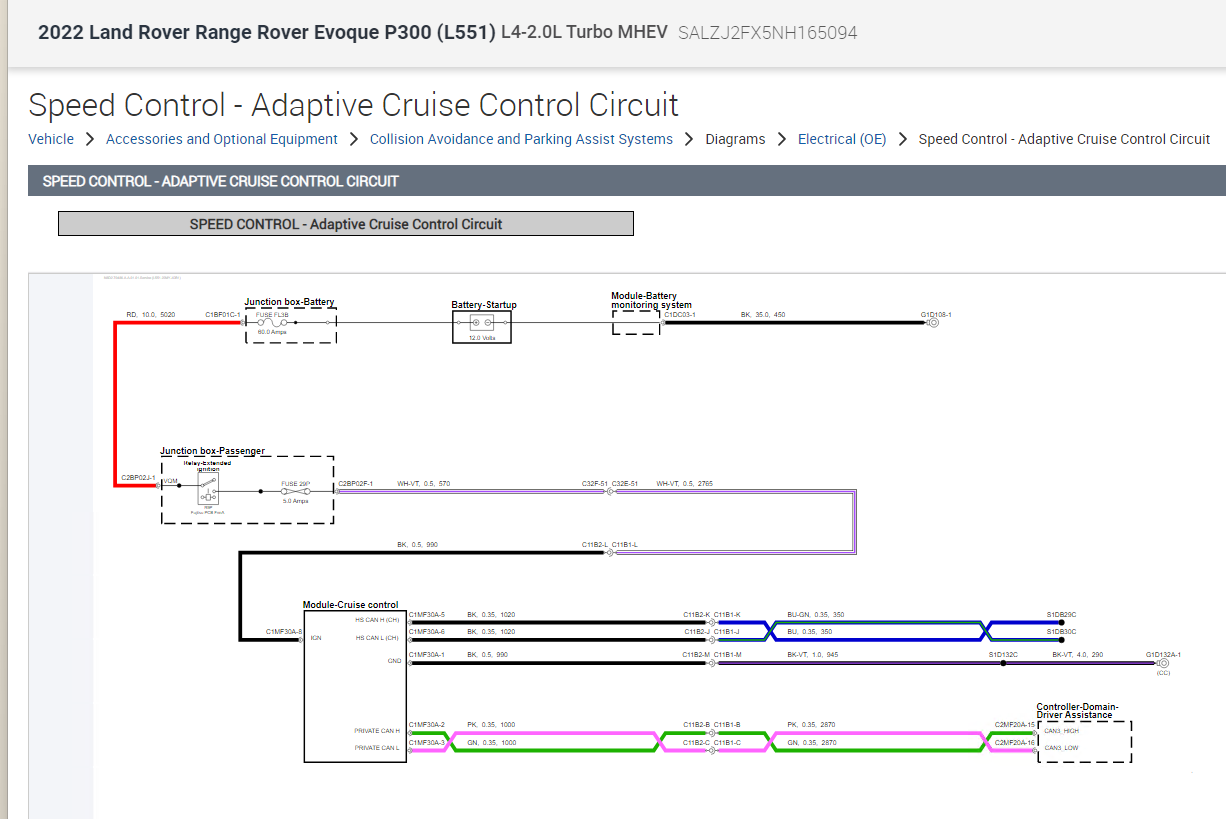Viewport: 1226px width, 819px height.
Task: Click connector label C2MF20A-15
Action: tap(1015, 723)
